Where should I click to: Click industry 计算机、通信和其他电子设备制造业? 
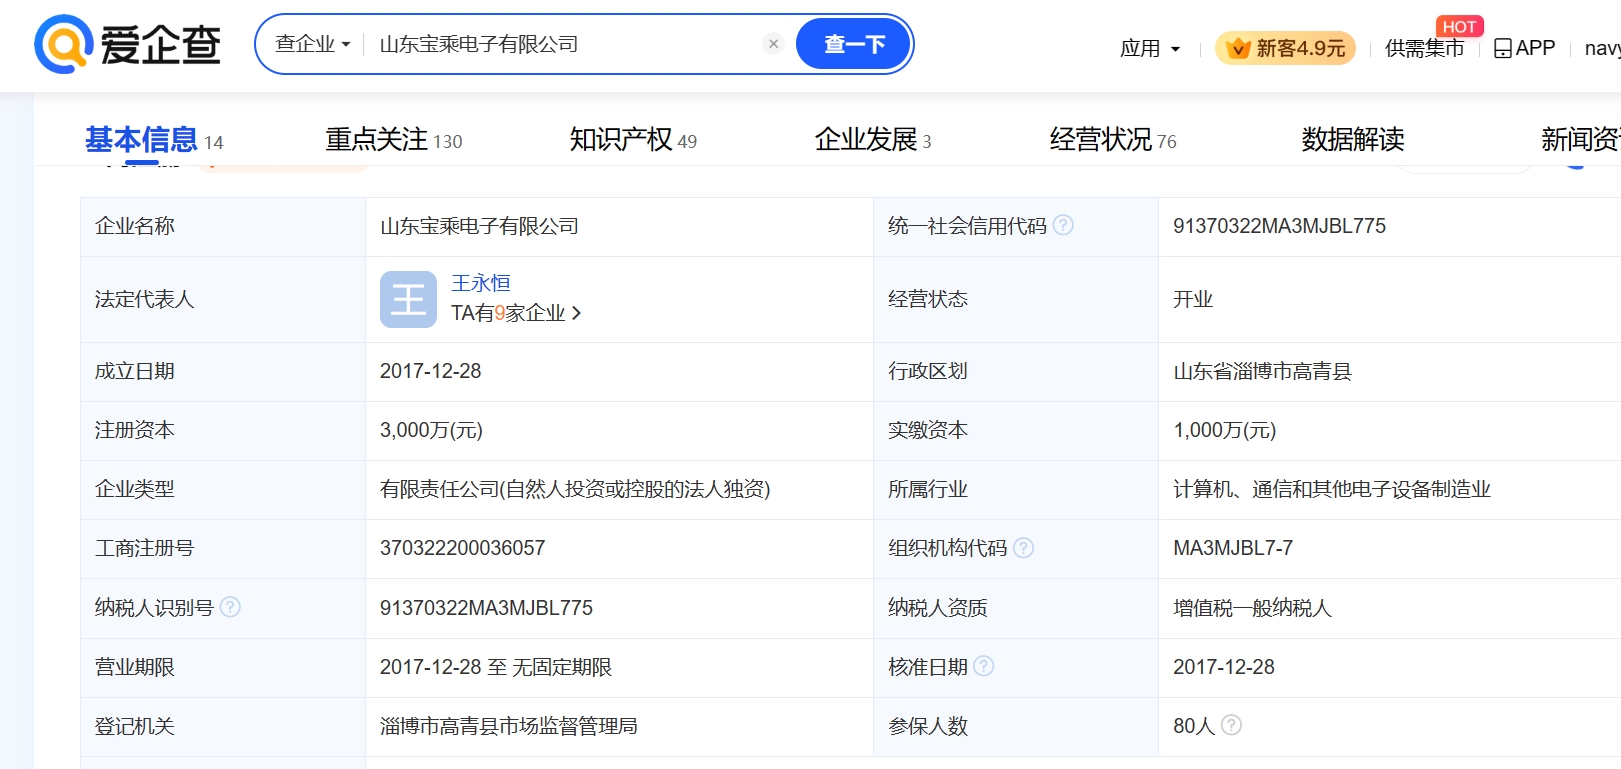click(x=1332, y=489)
